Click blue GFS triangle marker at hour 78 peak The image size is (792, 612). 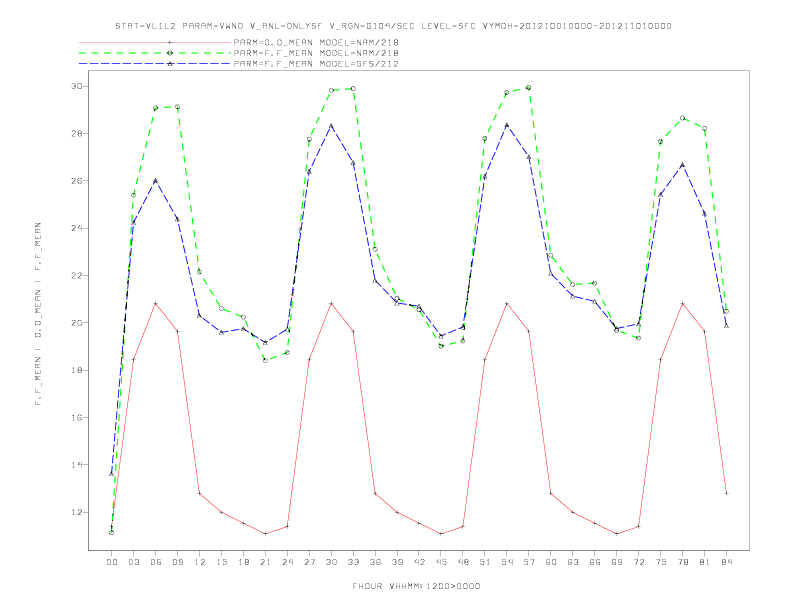tap(682, 165)
